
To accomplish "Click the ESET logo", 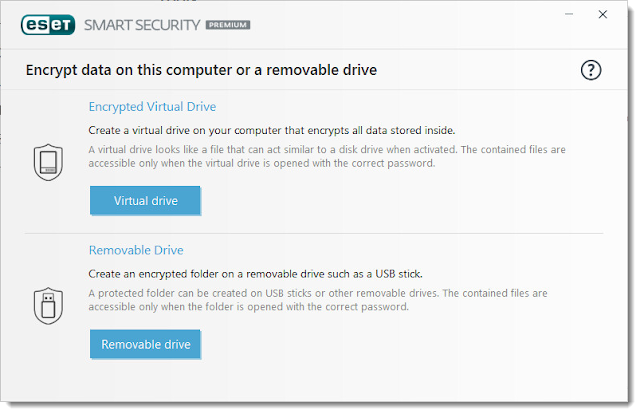I will pos(48,24).
